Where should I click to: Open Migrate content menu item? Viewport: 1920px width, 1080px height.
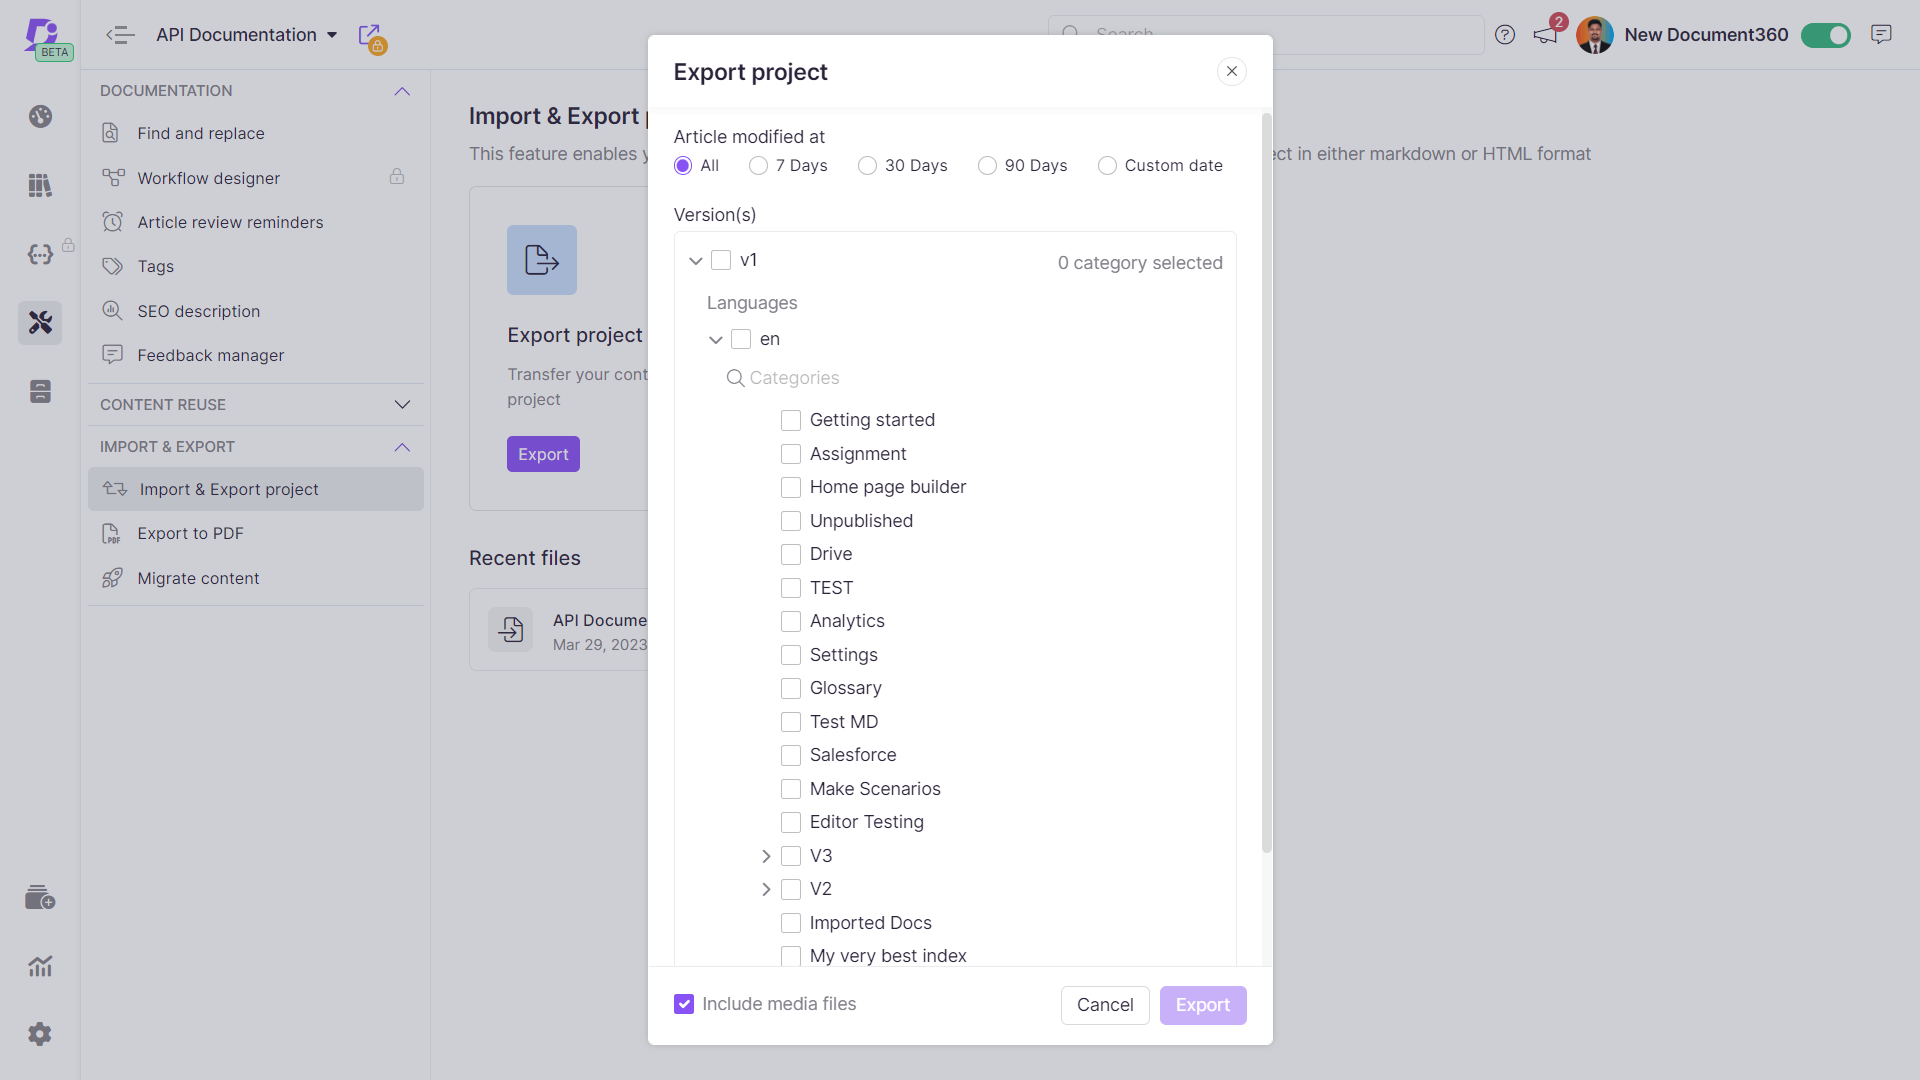(198, 578)
